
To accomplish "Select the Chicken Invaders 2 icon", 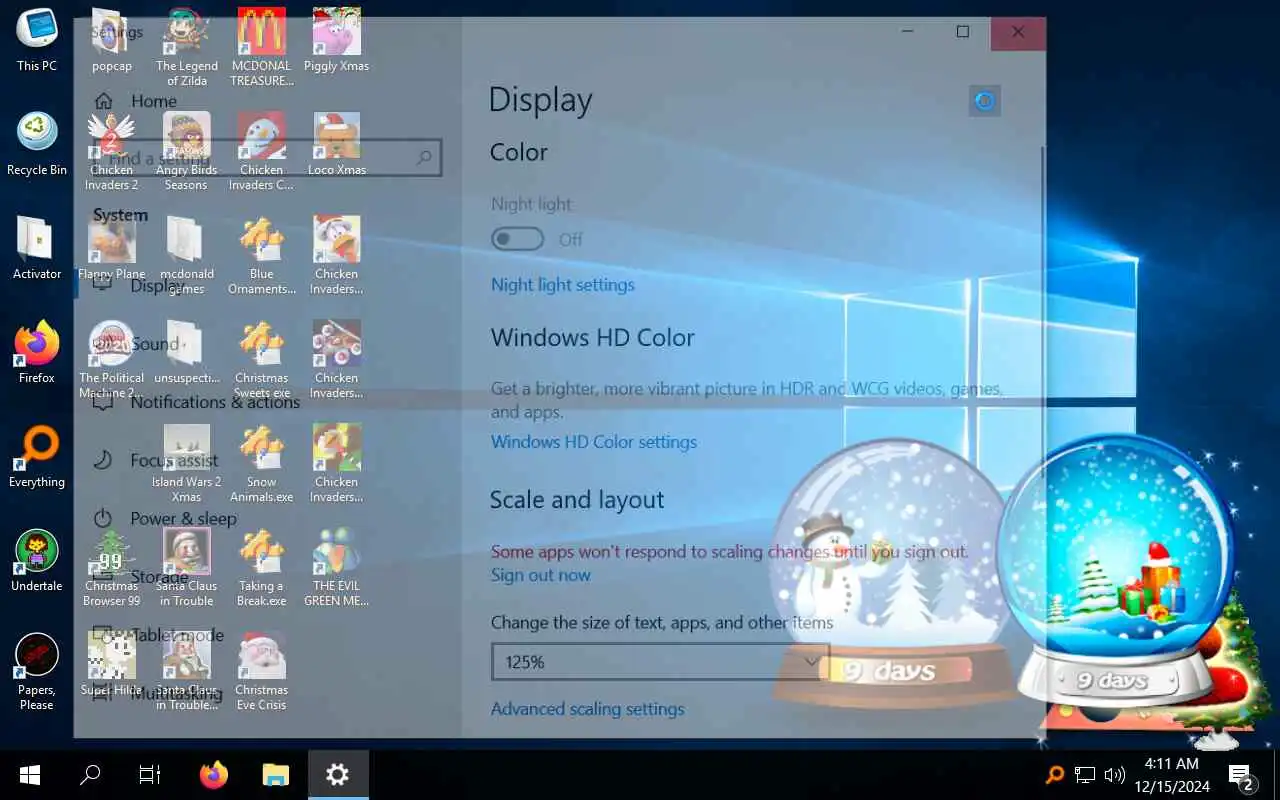I will pos(112,150).
